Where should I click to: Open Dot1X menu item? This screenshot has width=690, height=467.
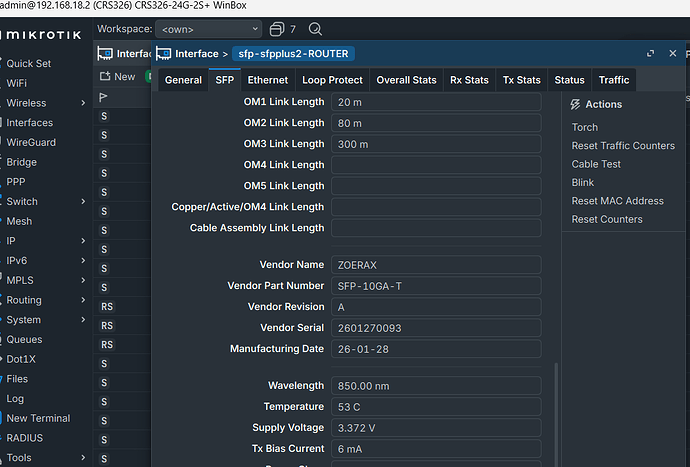(x=21, y=359)
